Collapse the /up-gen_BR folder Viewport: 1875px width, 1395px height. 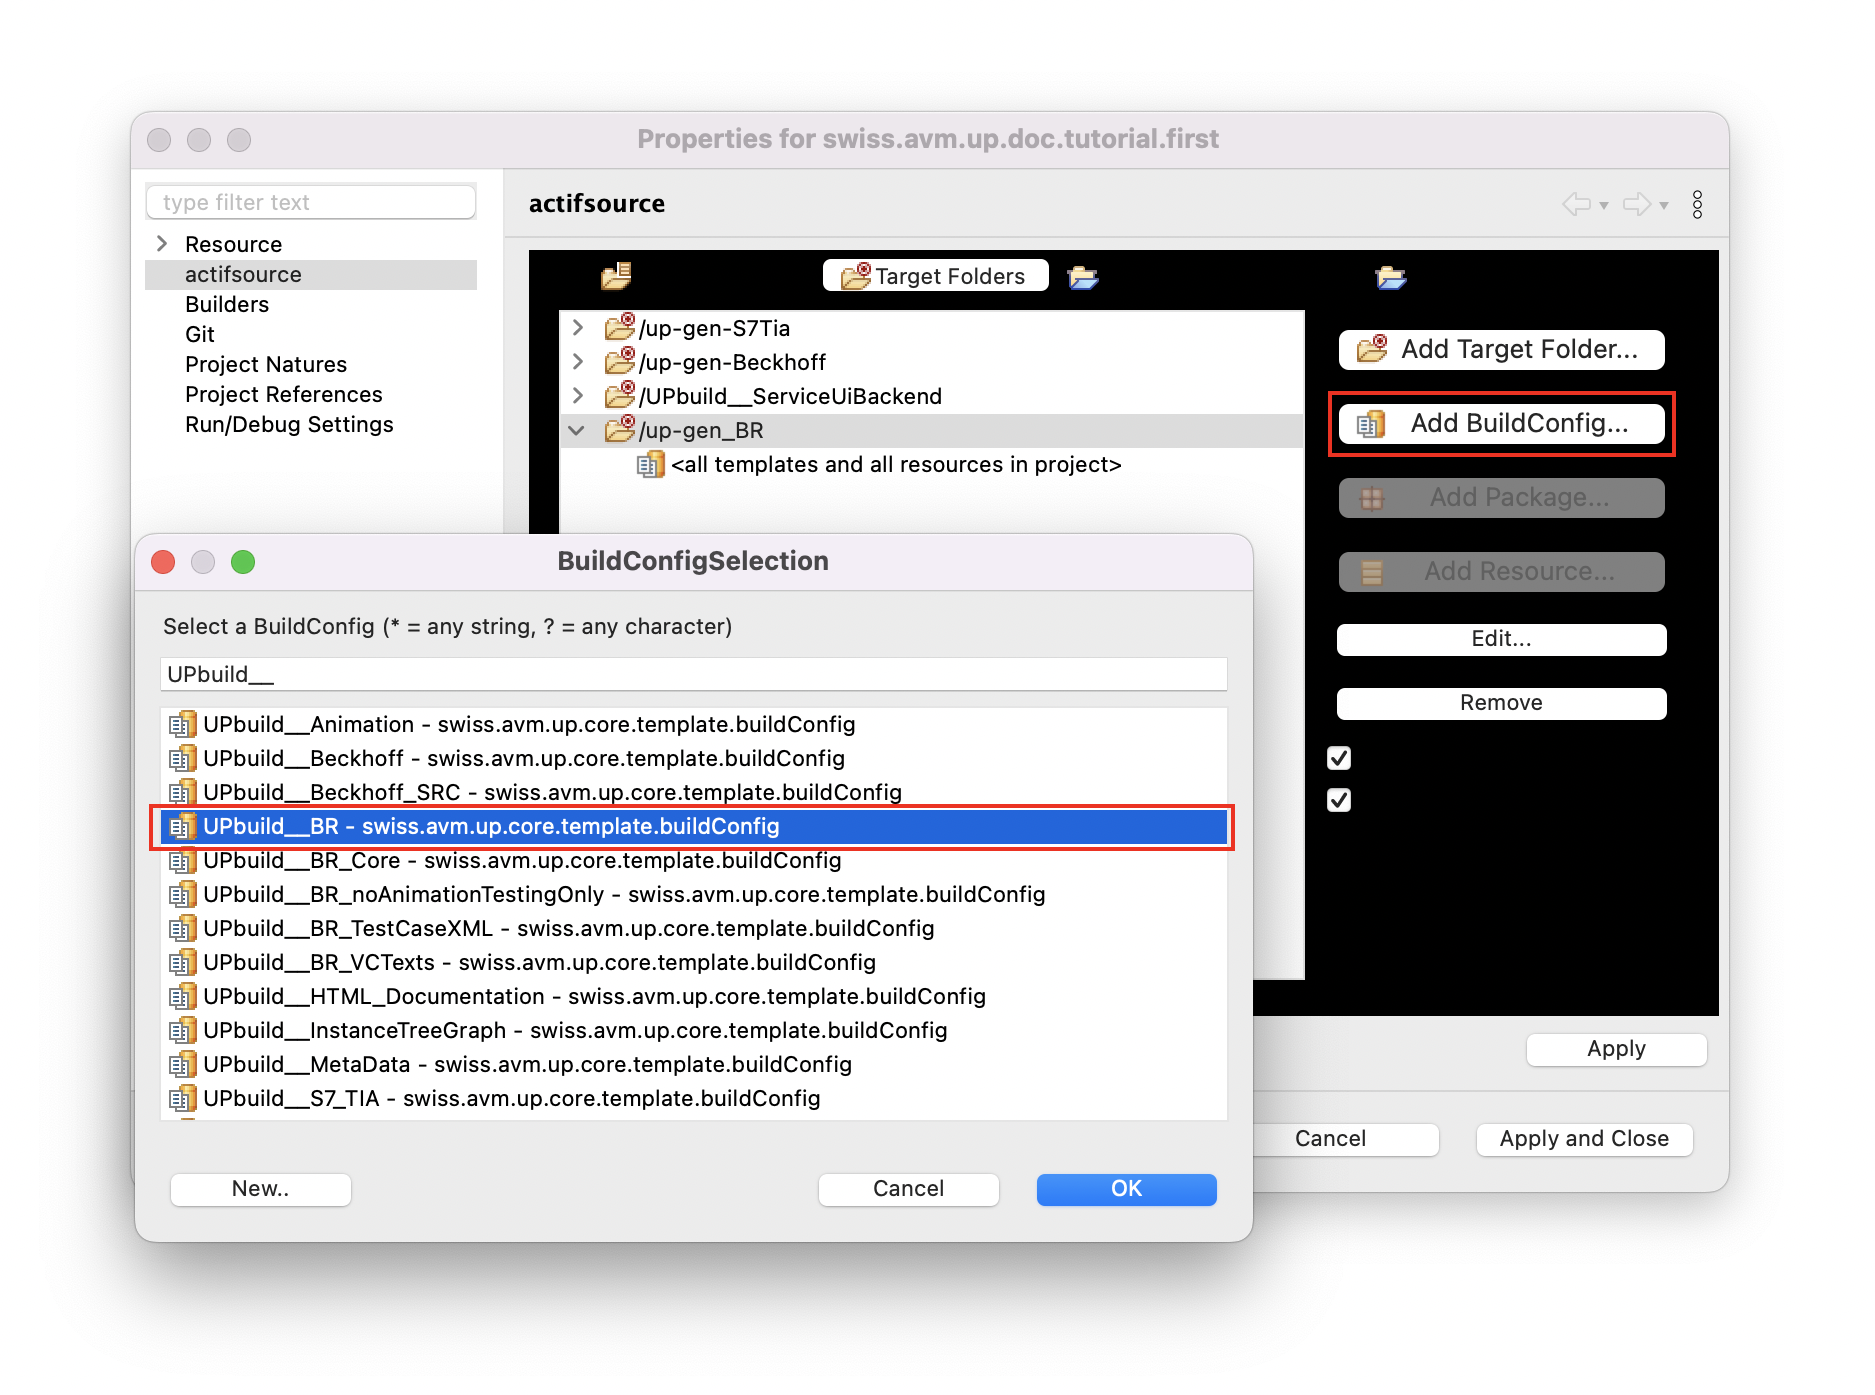pos(577,431)
